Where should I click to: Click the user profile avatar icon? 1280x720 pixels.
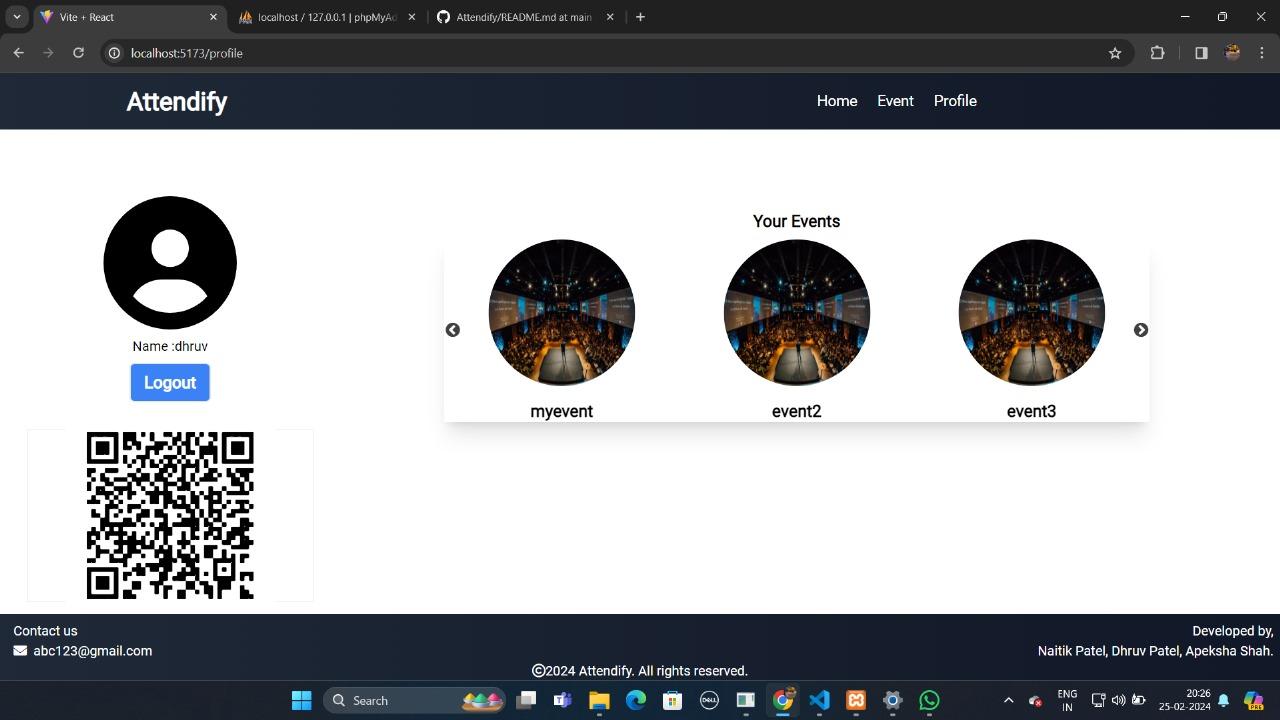pos(170,263)
